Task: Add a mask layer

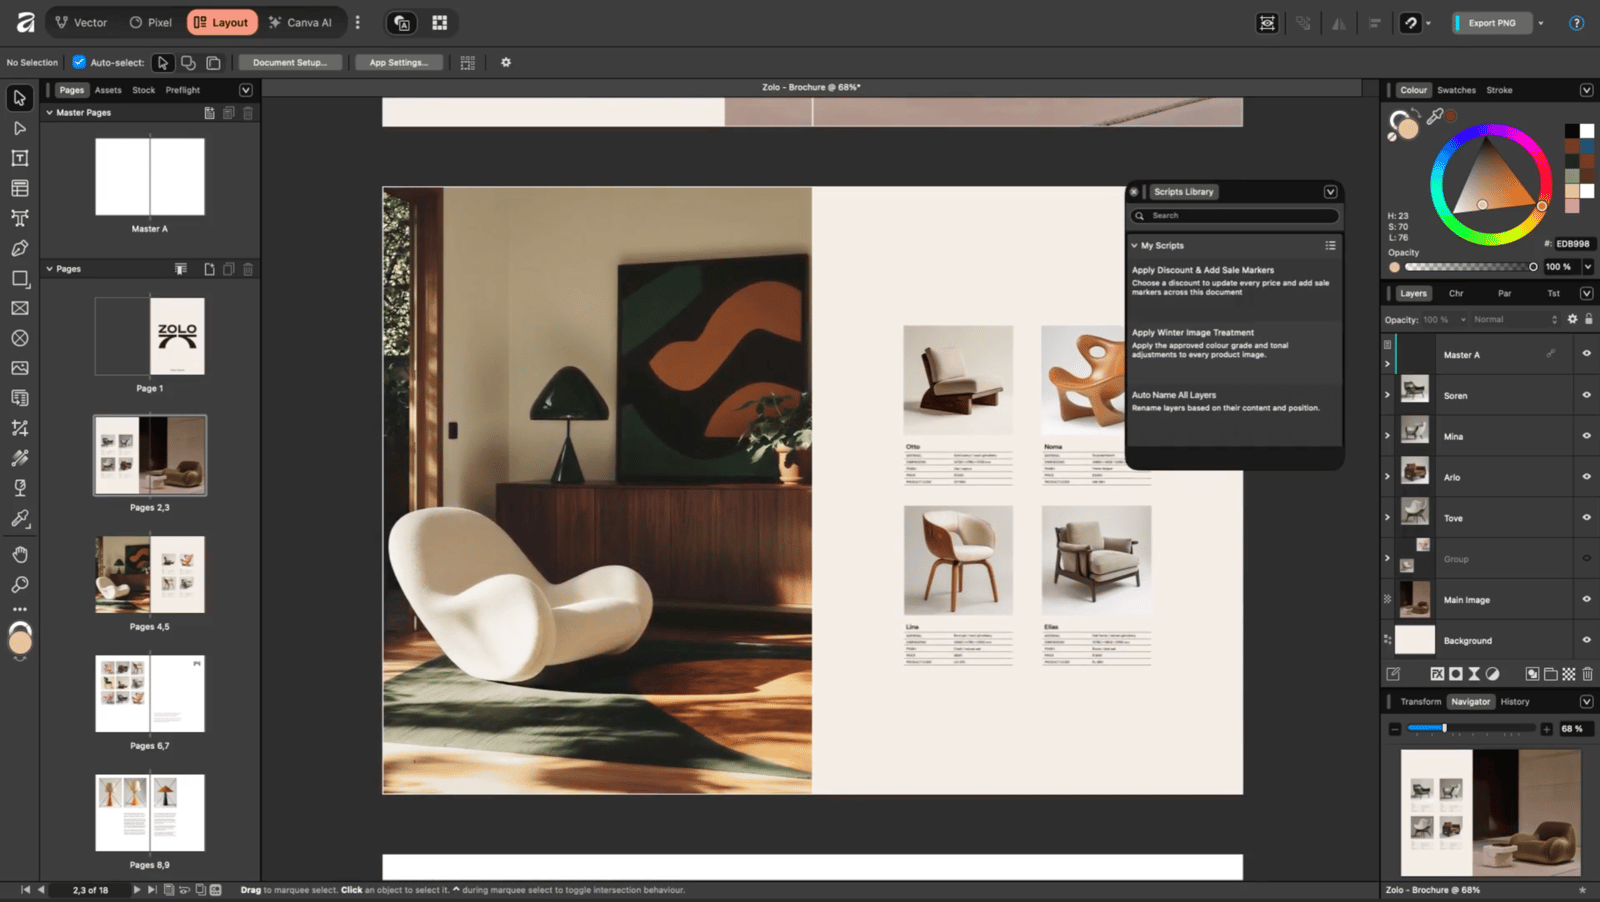Action: (1456, 674)
